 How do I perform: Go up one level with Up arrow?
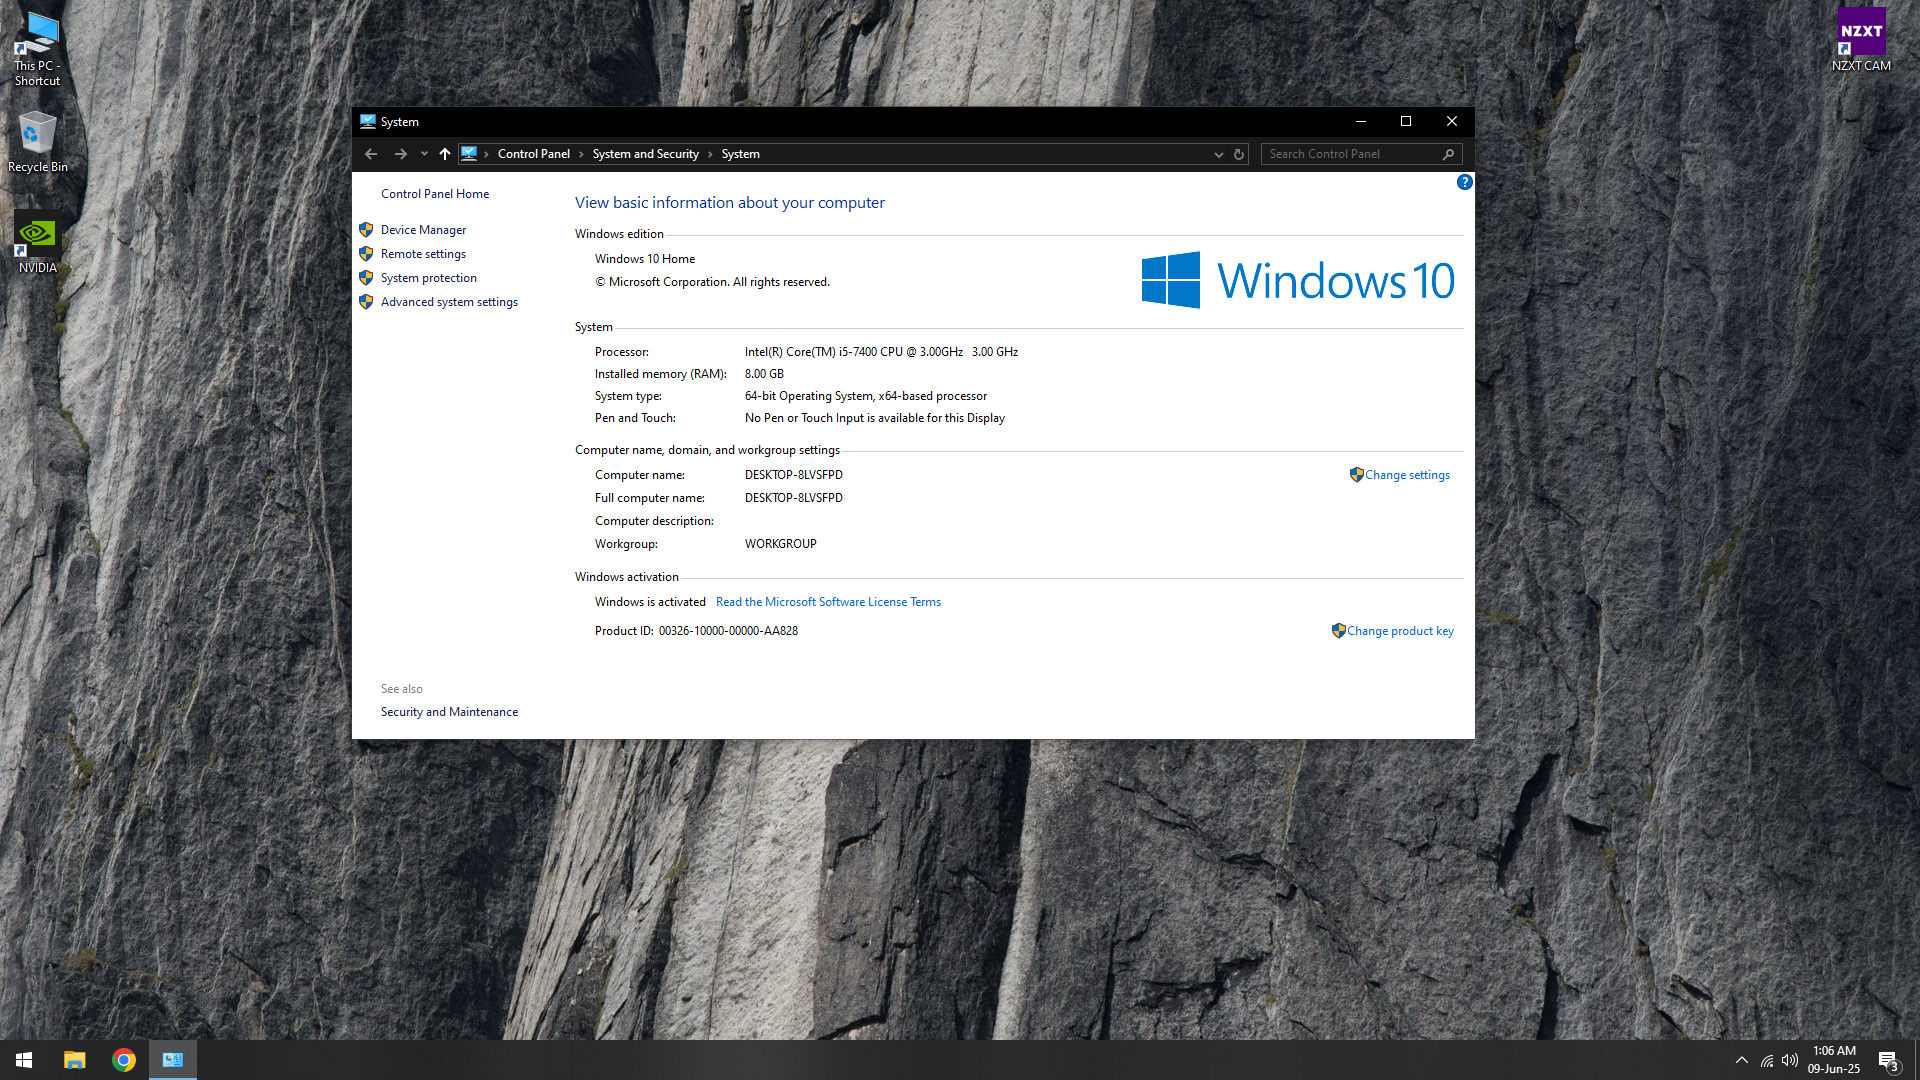(x=445, y=154)
